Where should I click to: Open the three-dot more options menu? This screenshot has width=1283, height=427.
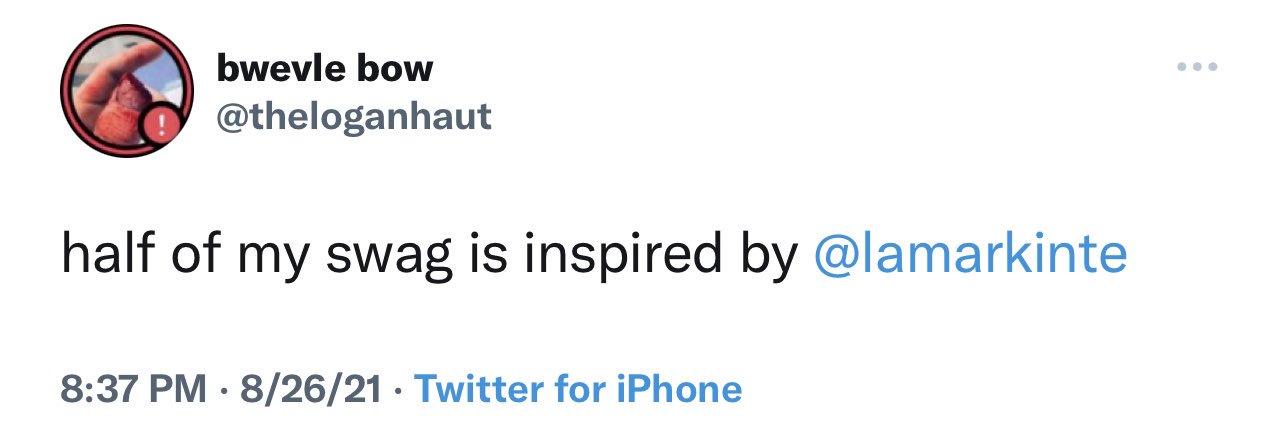point(1197,67)
